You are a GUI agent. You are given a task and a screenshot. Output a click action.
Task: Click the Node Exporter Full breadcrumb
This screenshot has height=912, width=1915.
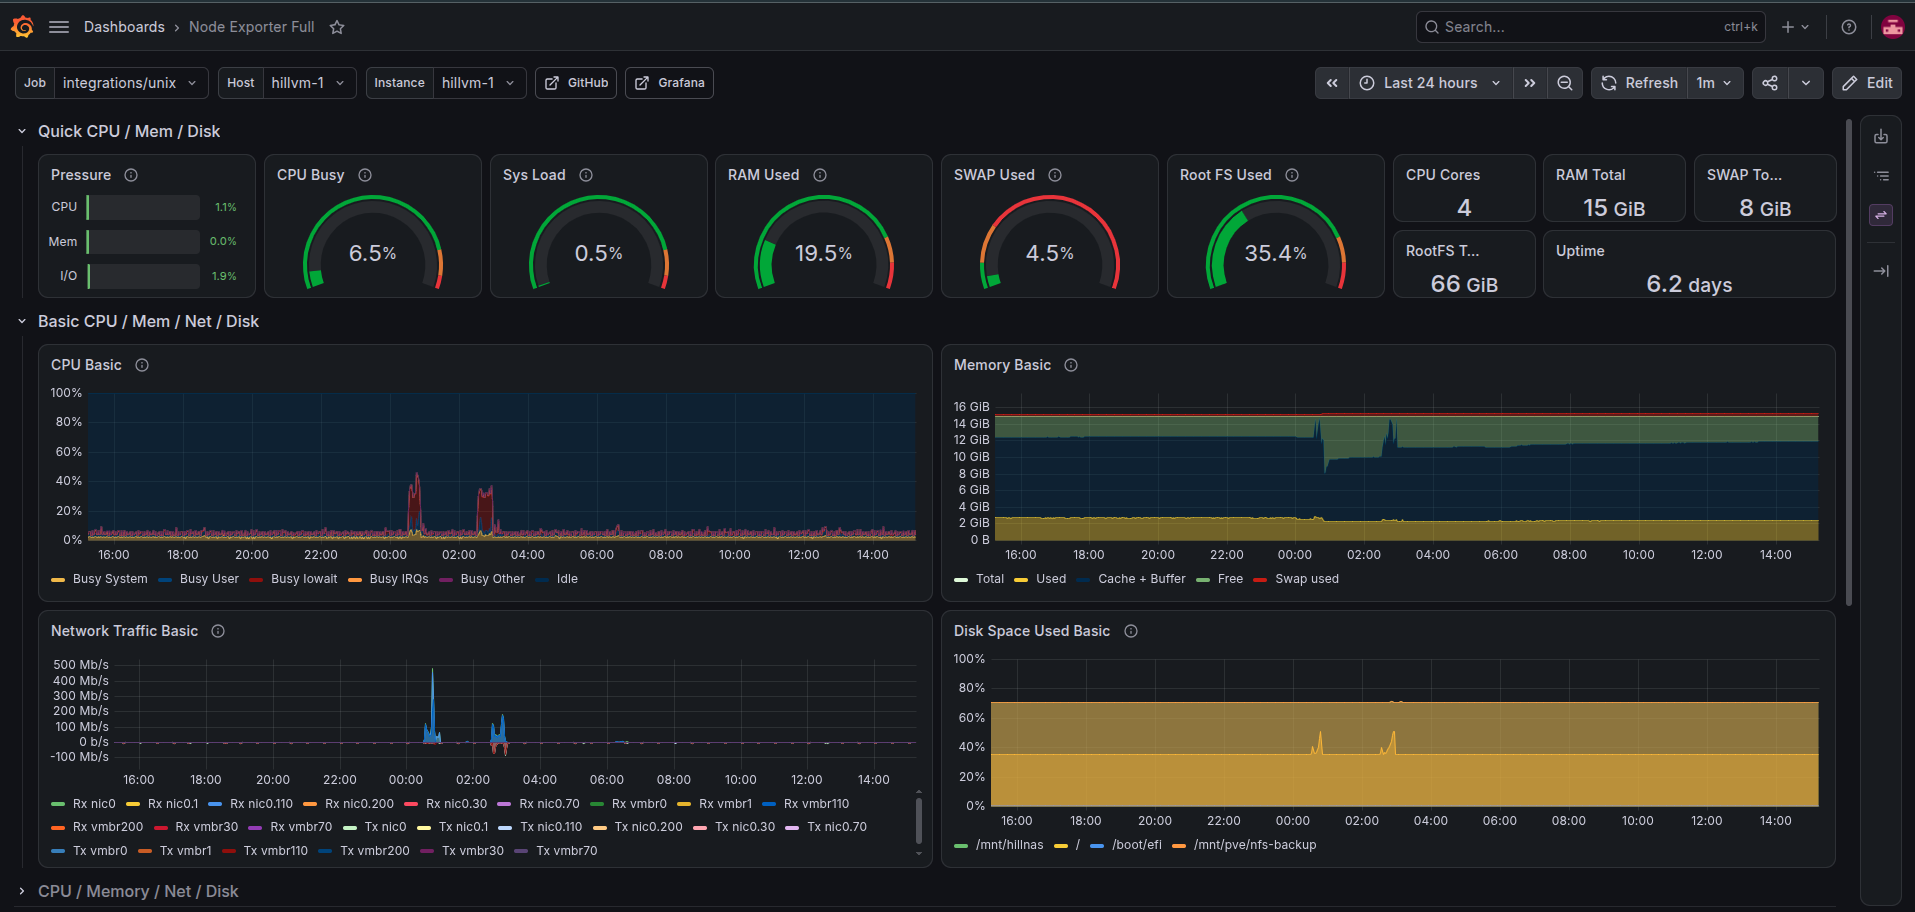(x=252, y=27)
